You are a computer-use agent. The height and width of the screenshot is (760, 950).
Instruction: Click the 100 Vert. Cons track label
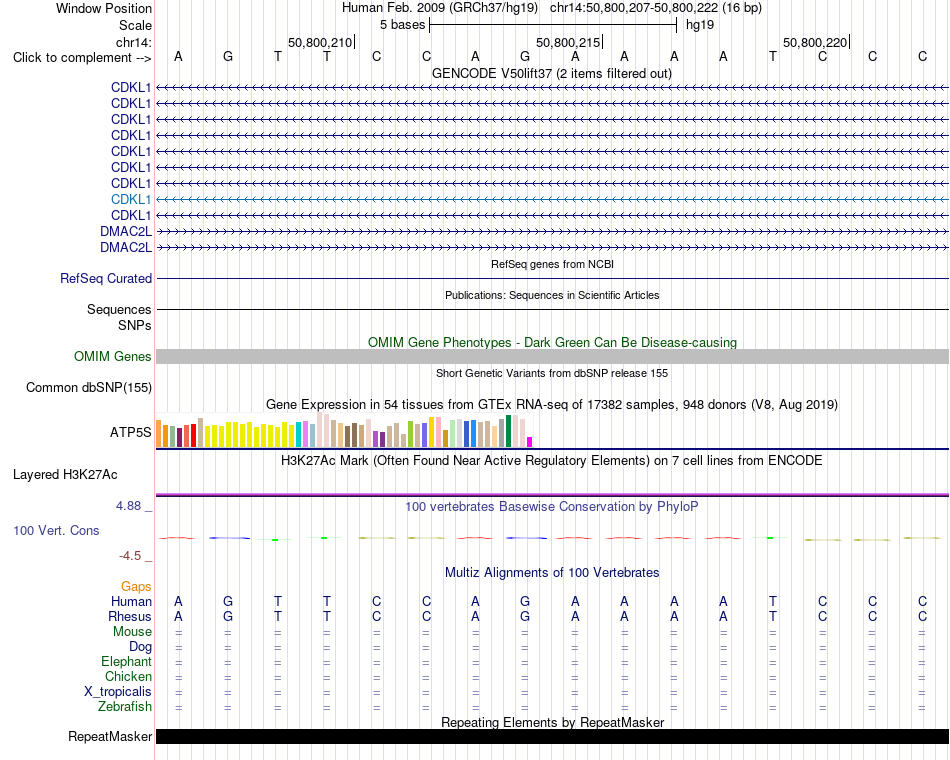click(56, 530)
